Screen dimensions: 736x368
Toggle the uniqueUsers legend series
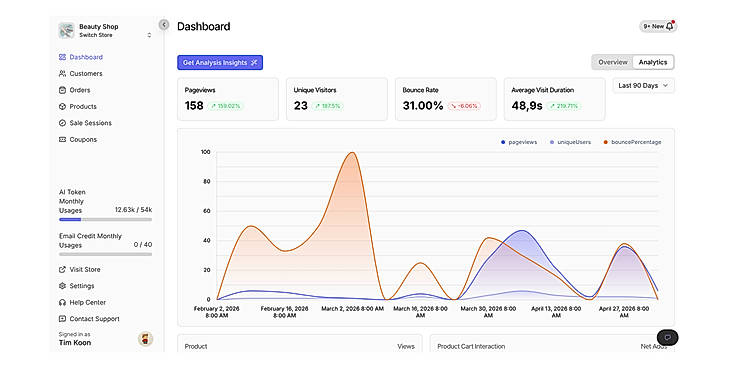[570, 142]
